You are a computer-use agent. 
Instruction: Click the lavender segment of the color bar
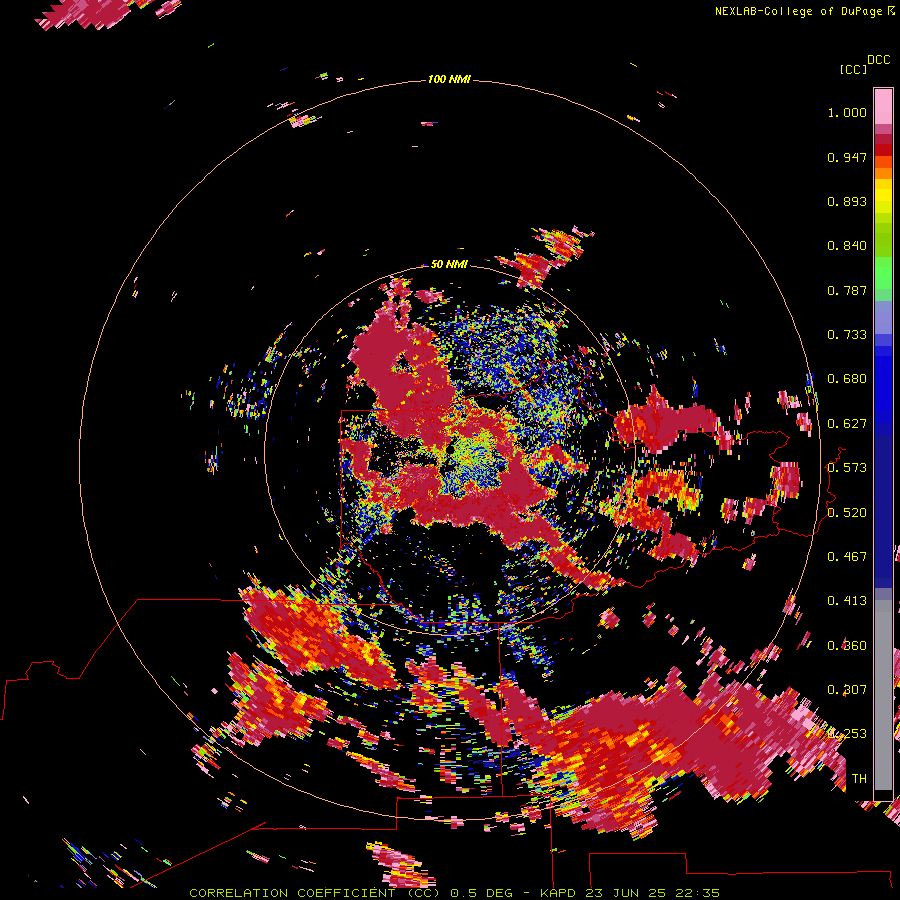(883, 317)
